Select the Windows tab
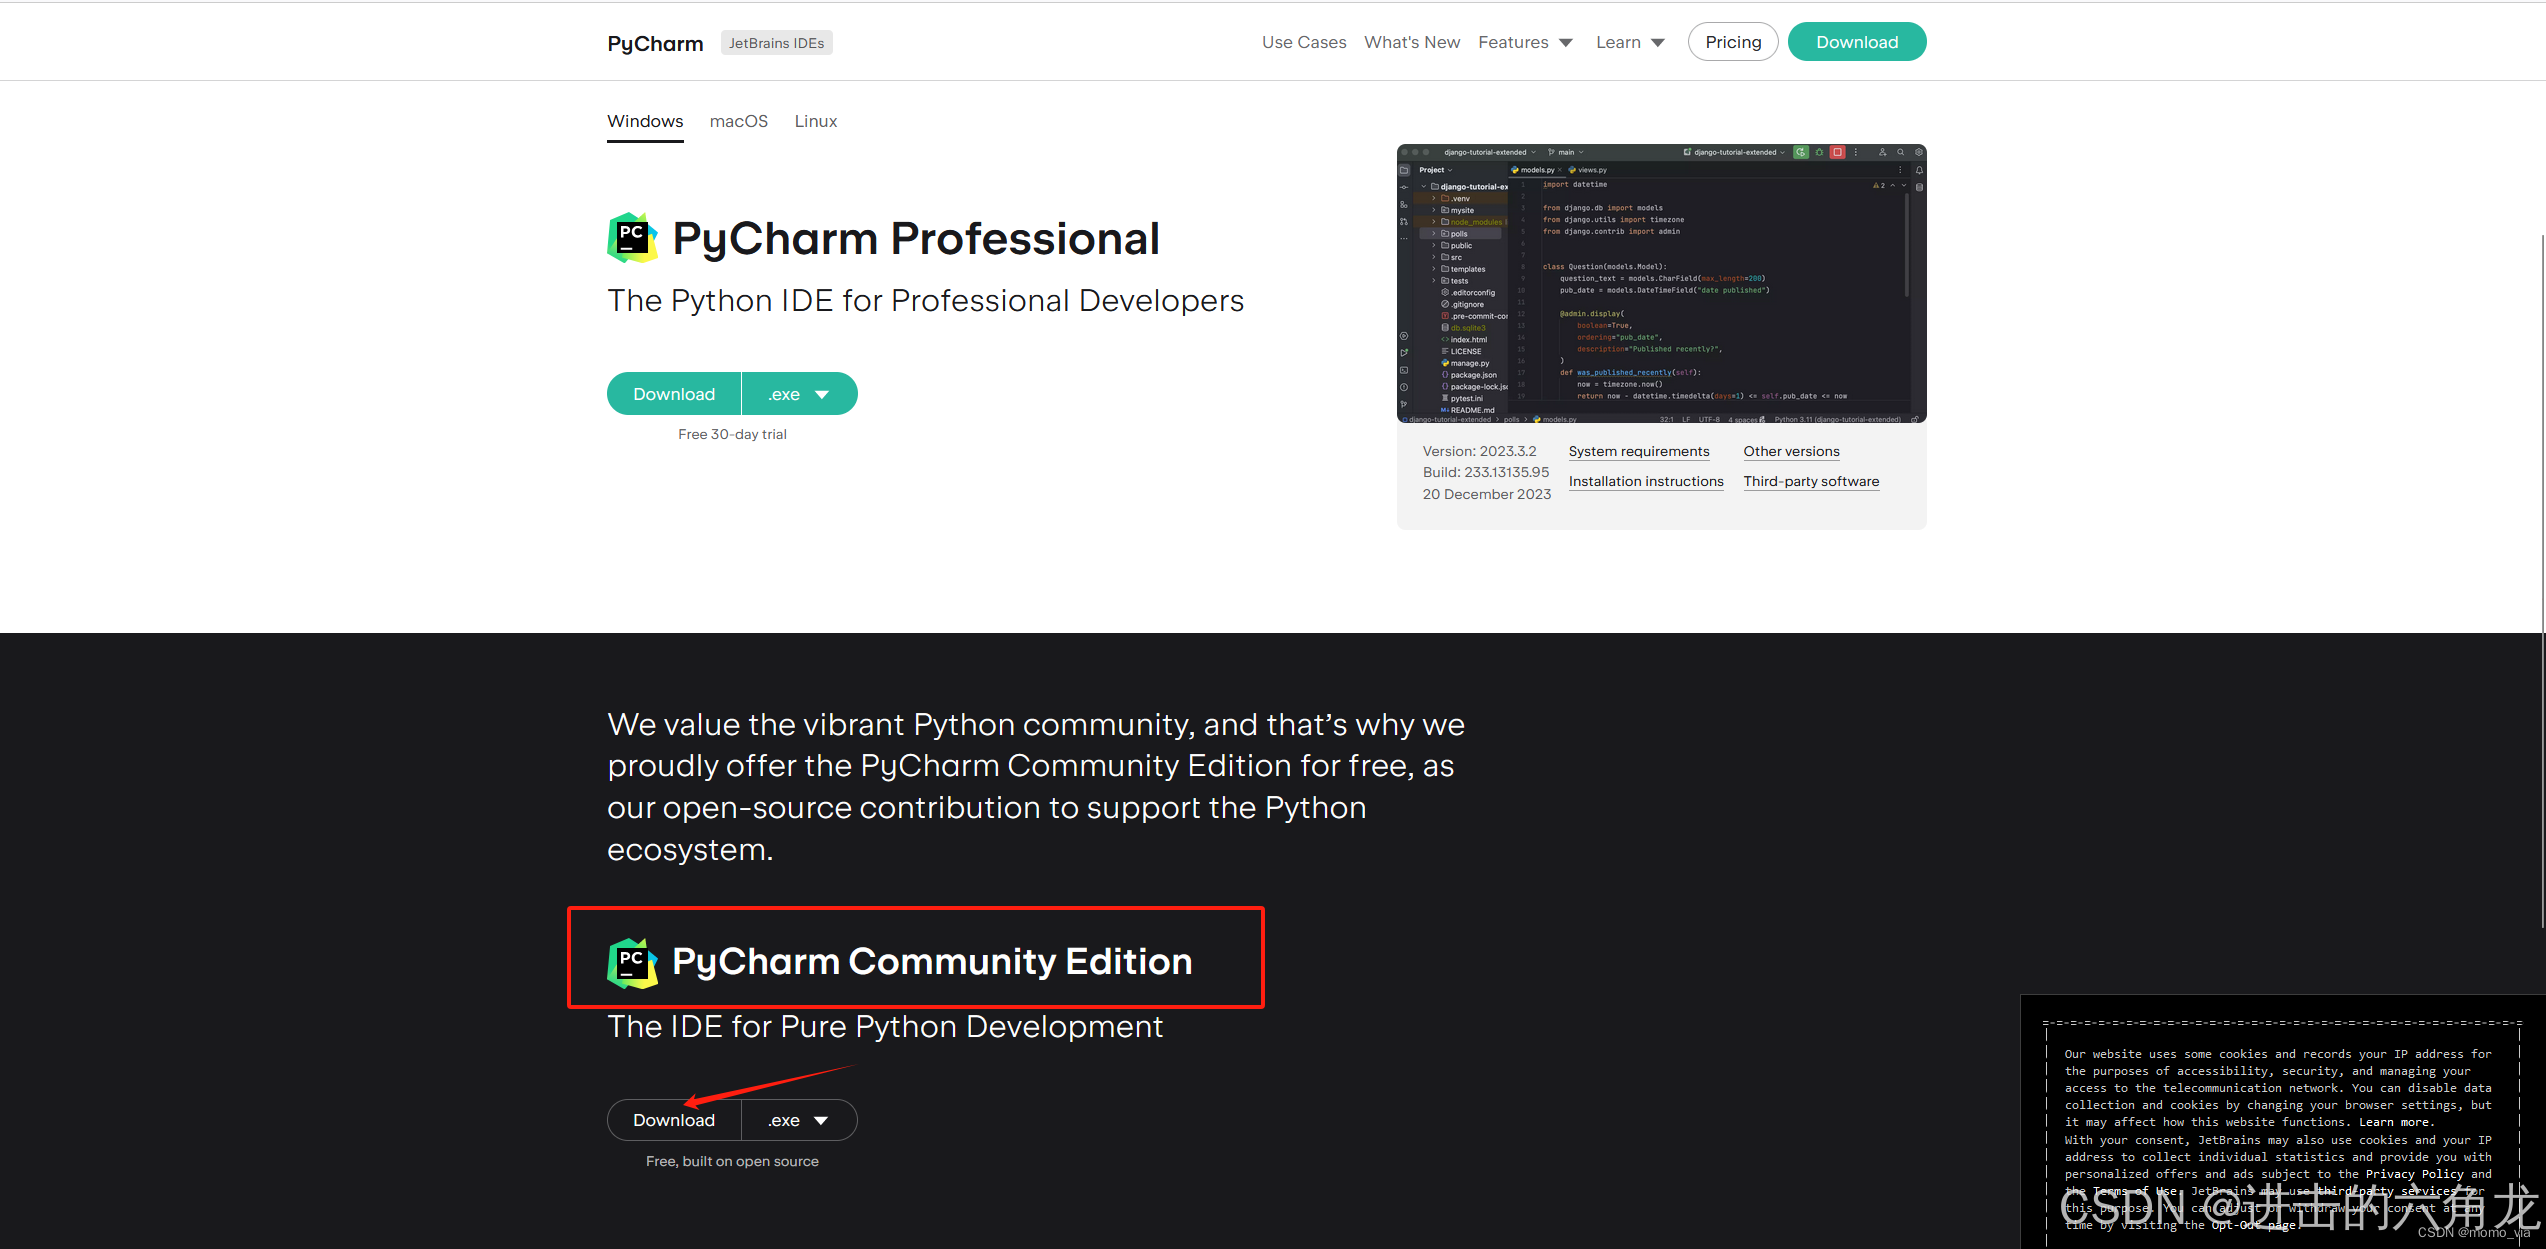 (x=645, y=121)
